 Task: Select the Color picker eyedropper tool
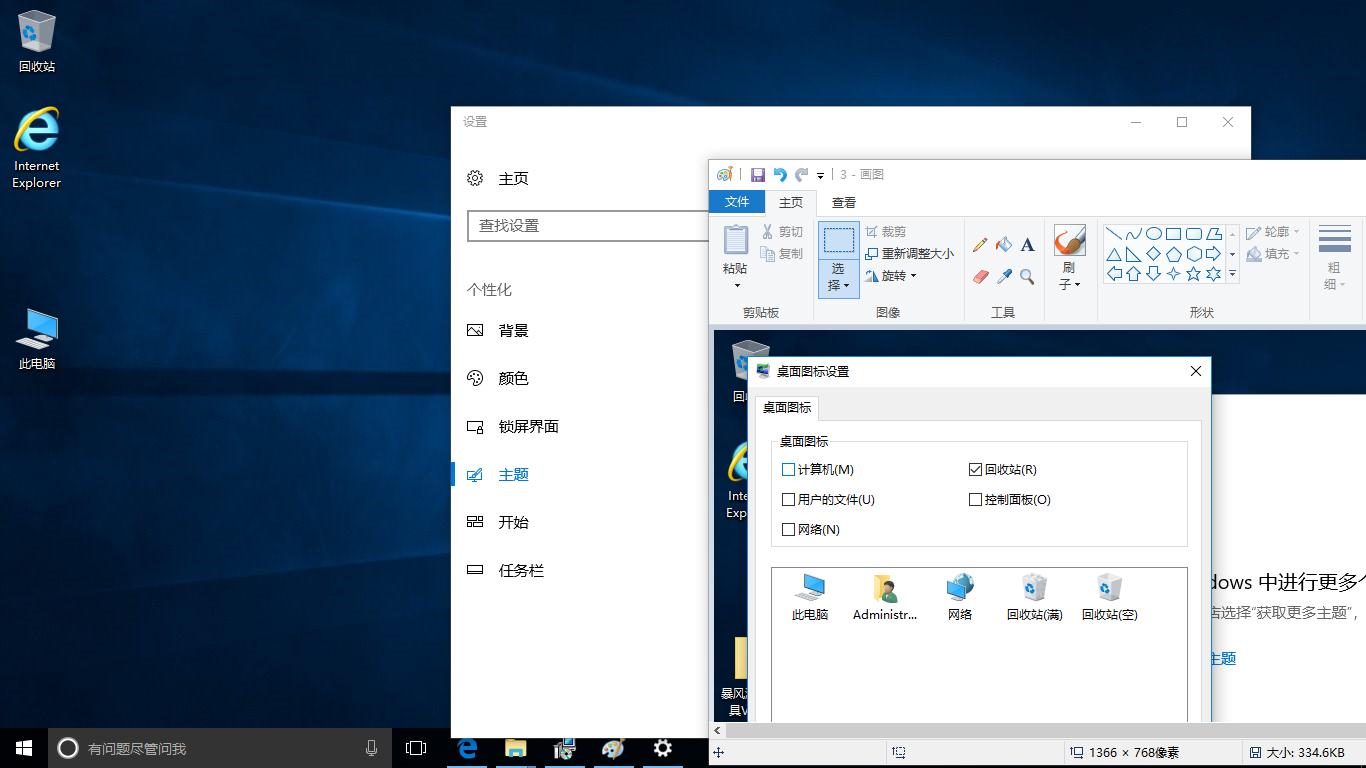pyautogui.click(x=1002, y=274)
